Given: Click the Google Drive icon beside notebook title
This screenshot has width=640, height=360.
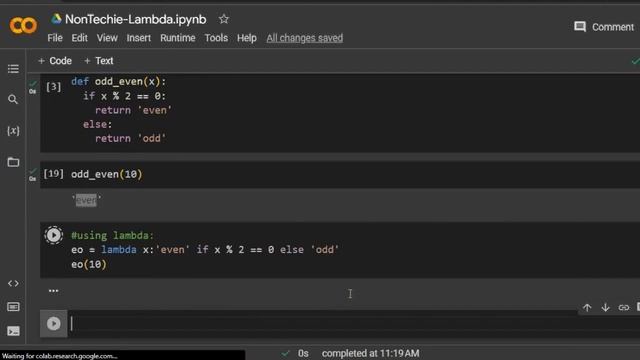Looking at the screenshot, I should (x=56, y=19).
